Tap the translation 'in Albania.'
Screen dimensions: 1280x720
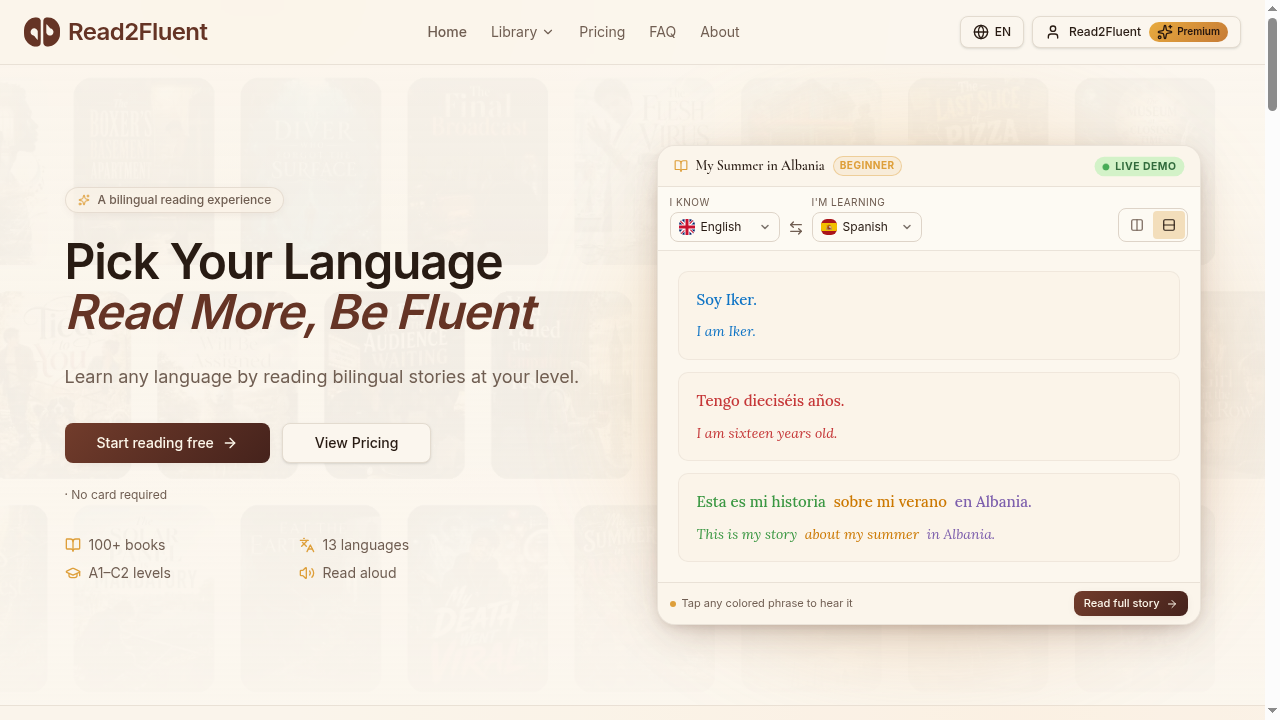(961, 534)
